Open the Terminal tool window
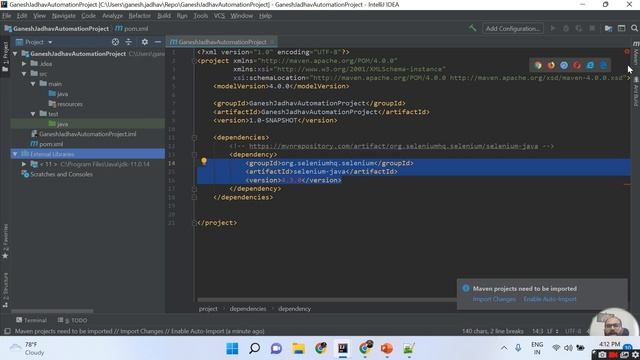 (x=31, y=320)
